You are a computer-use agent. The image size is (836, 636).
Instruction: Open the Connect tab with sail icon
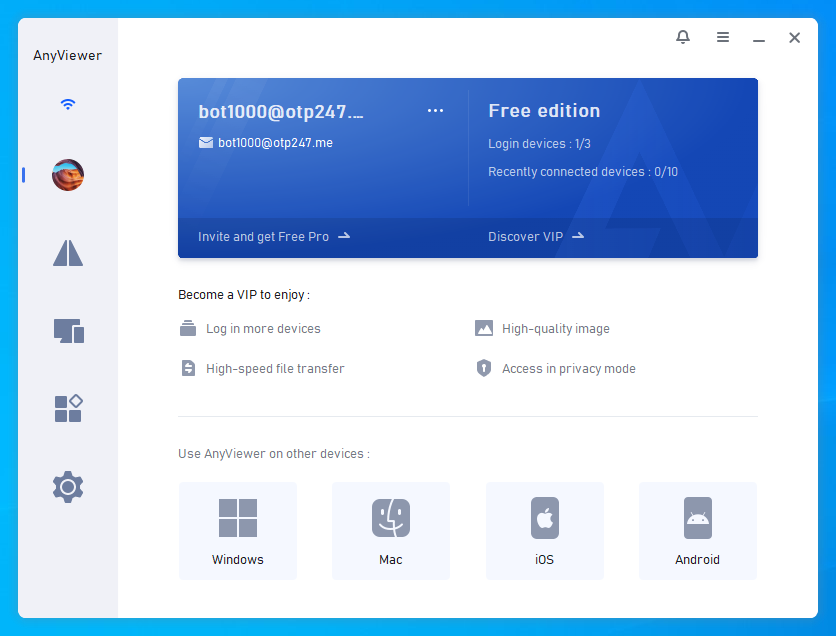(x=68, y=254)
